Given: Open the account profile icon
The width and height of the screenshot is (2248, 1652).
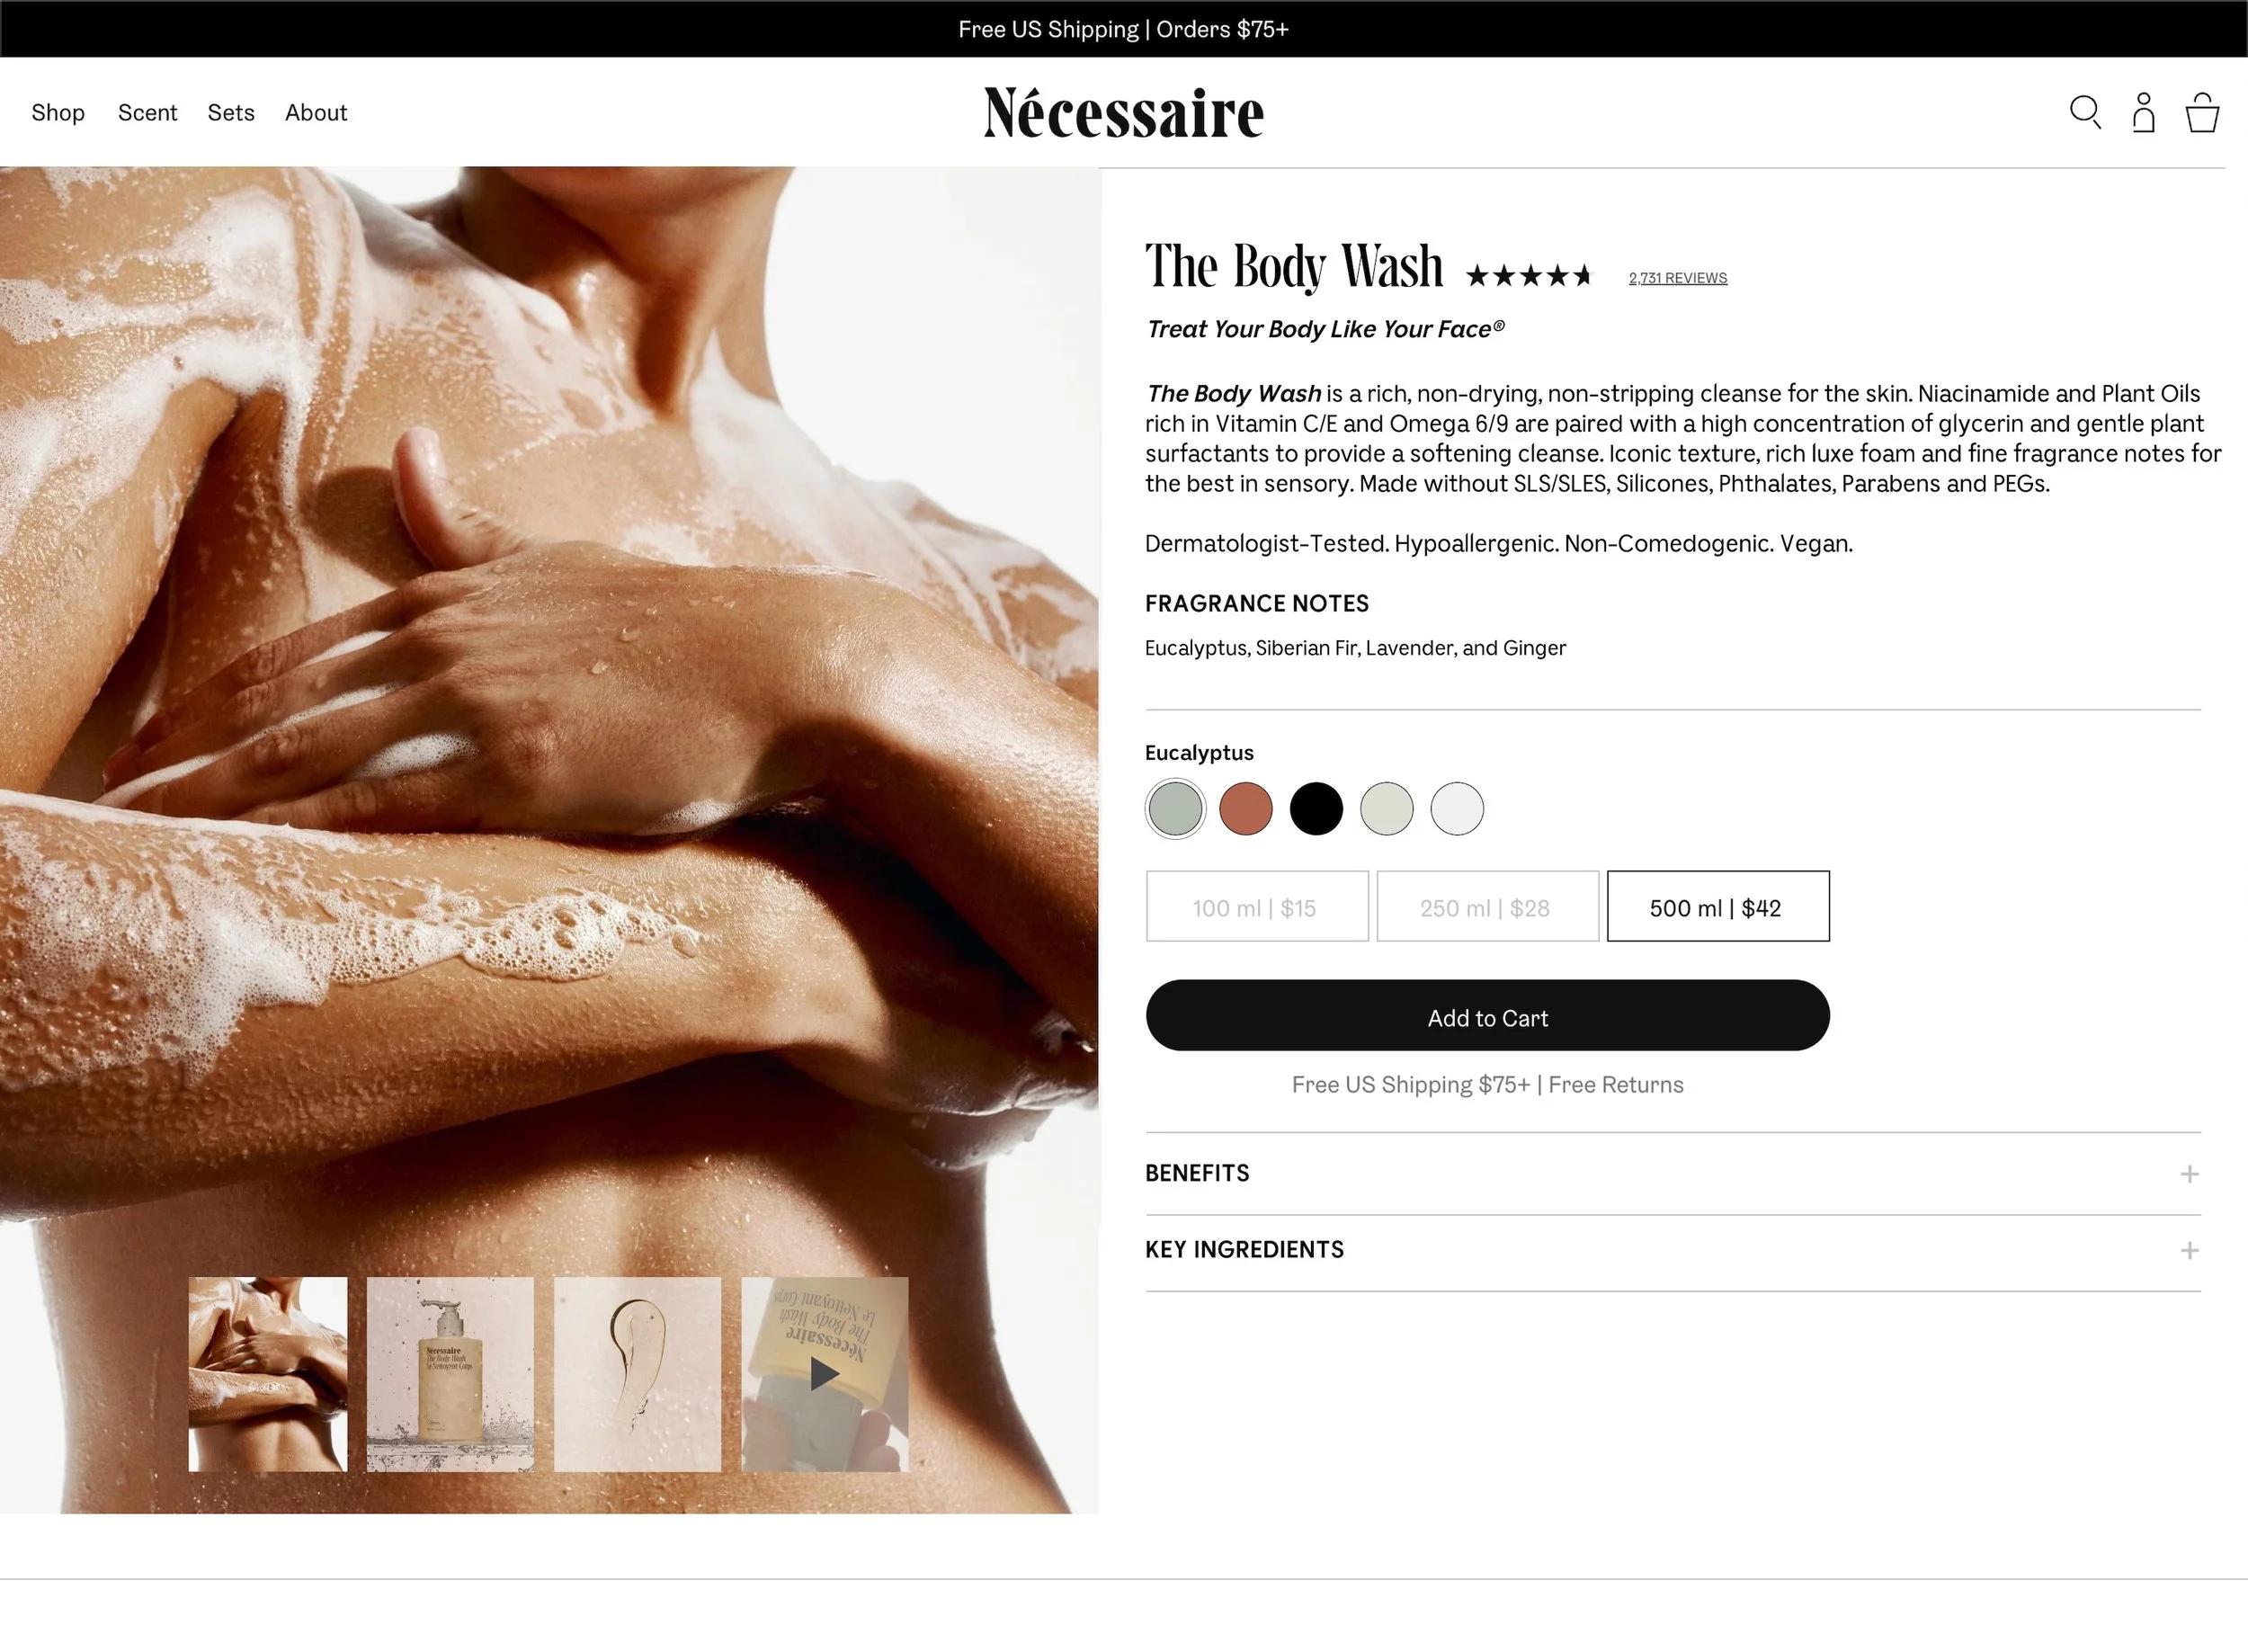Looking at the screenshot, I should point(2143,112).
